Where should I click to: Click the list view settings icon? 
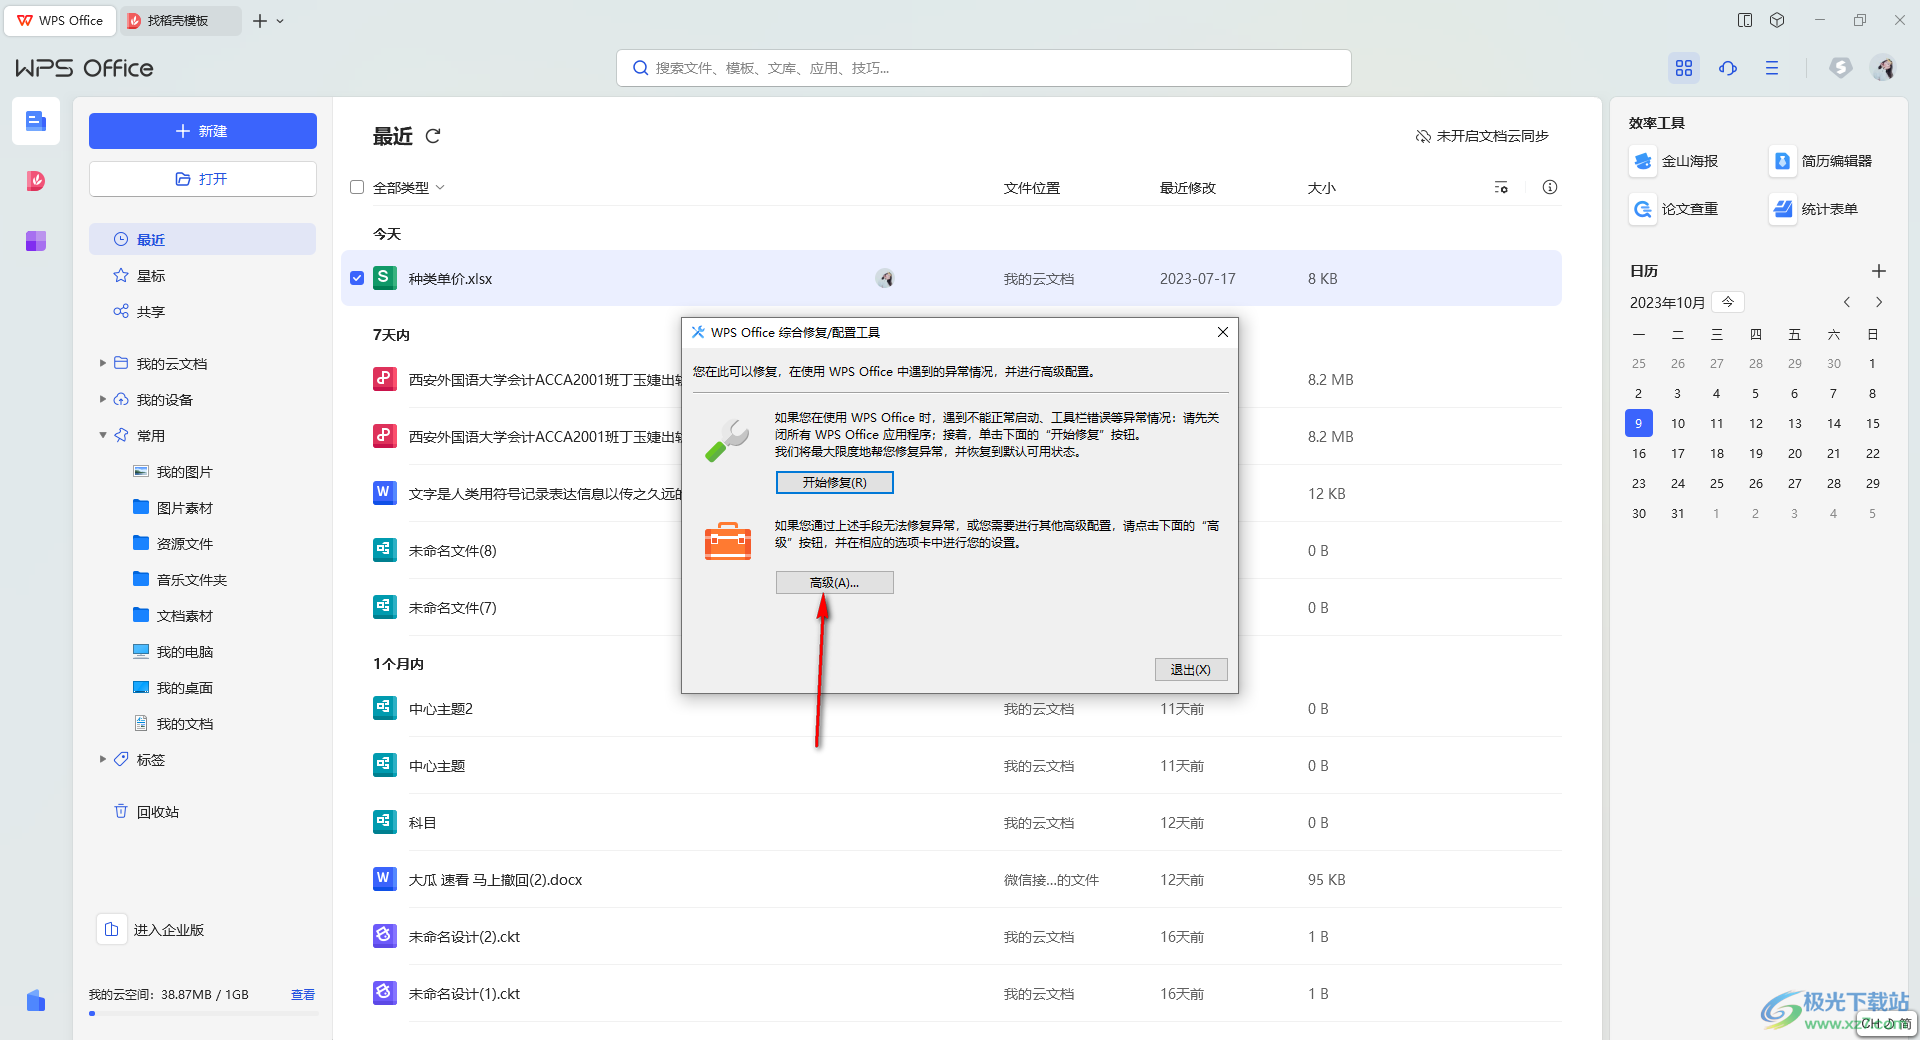click(x=1501, y=187)
